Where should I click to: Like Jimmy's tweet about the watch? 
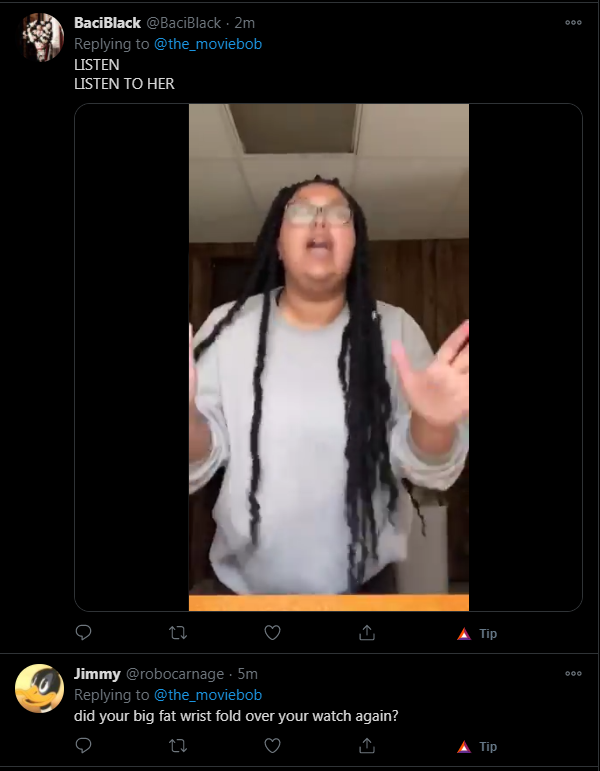pos(272,745)
